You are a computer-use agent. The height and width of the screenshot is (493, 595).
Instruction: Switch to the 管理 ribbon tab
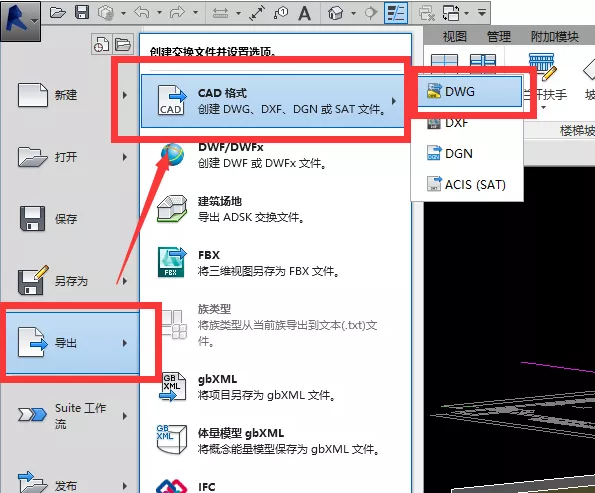coord(499,36)
